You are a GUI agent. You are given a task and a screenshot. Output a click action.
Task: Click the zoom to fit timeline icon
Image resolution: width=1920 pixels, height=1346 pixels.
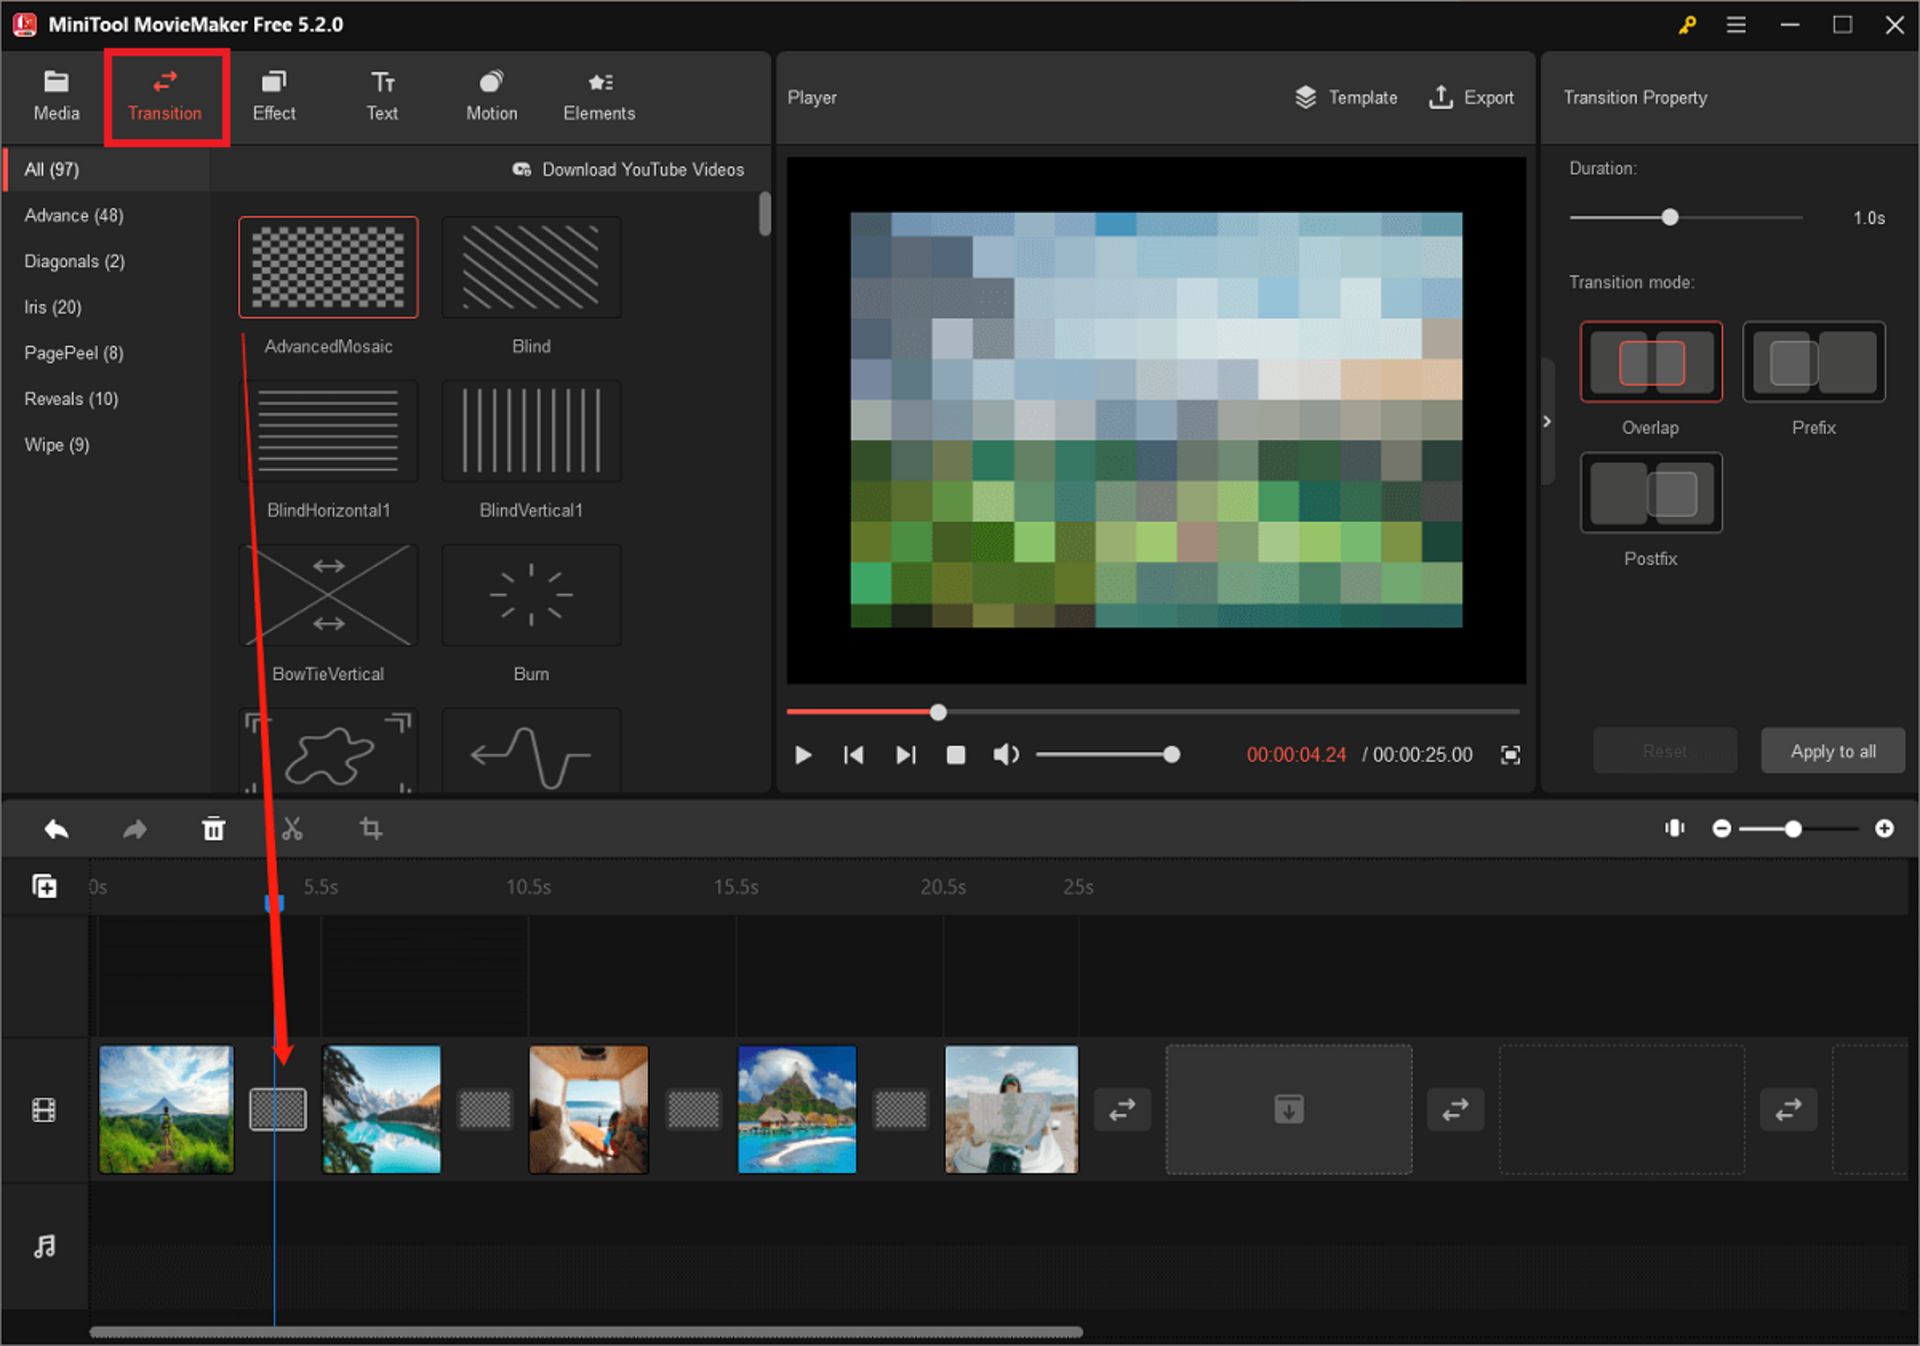tap(1674, 828)
